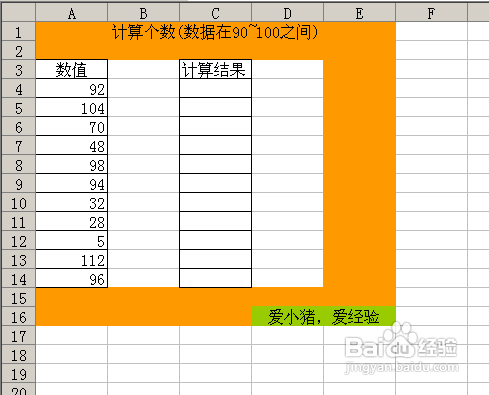Select the cell containing 32
Image resolution: width=489 pixels, height=395 pixels.
click(72, 203)
